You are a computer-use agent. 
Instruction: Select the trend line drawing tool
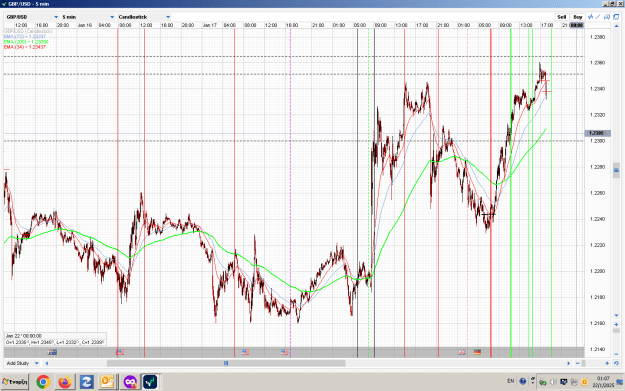[598, 17]
